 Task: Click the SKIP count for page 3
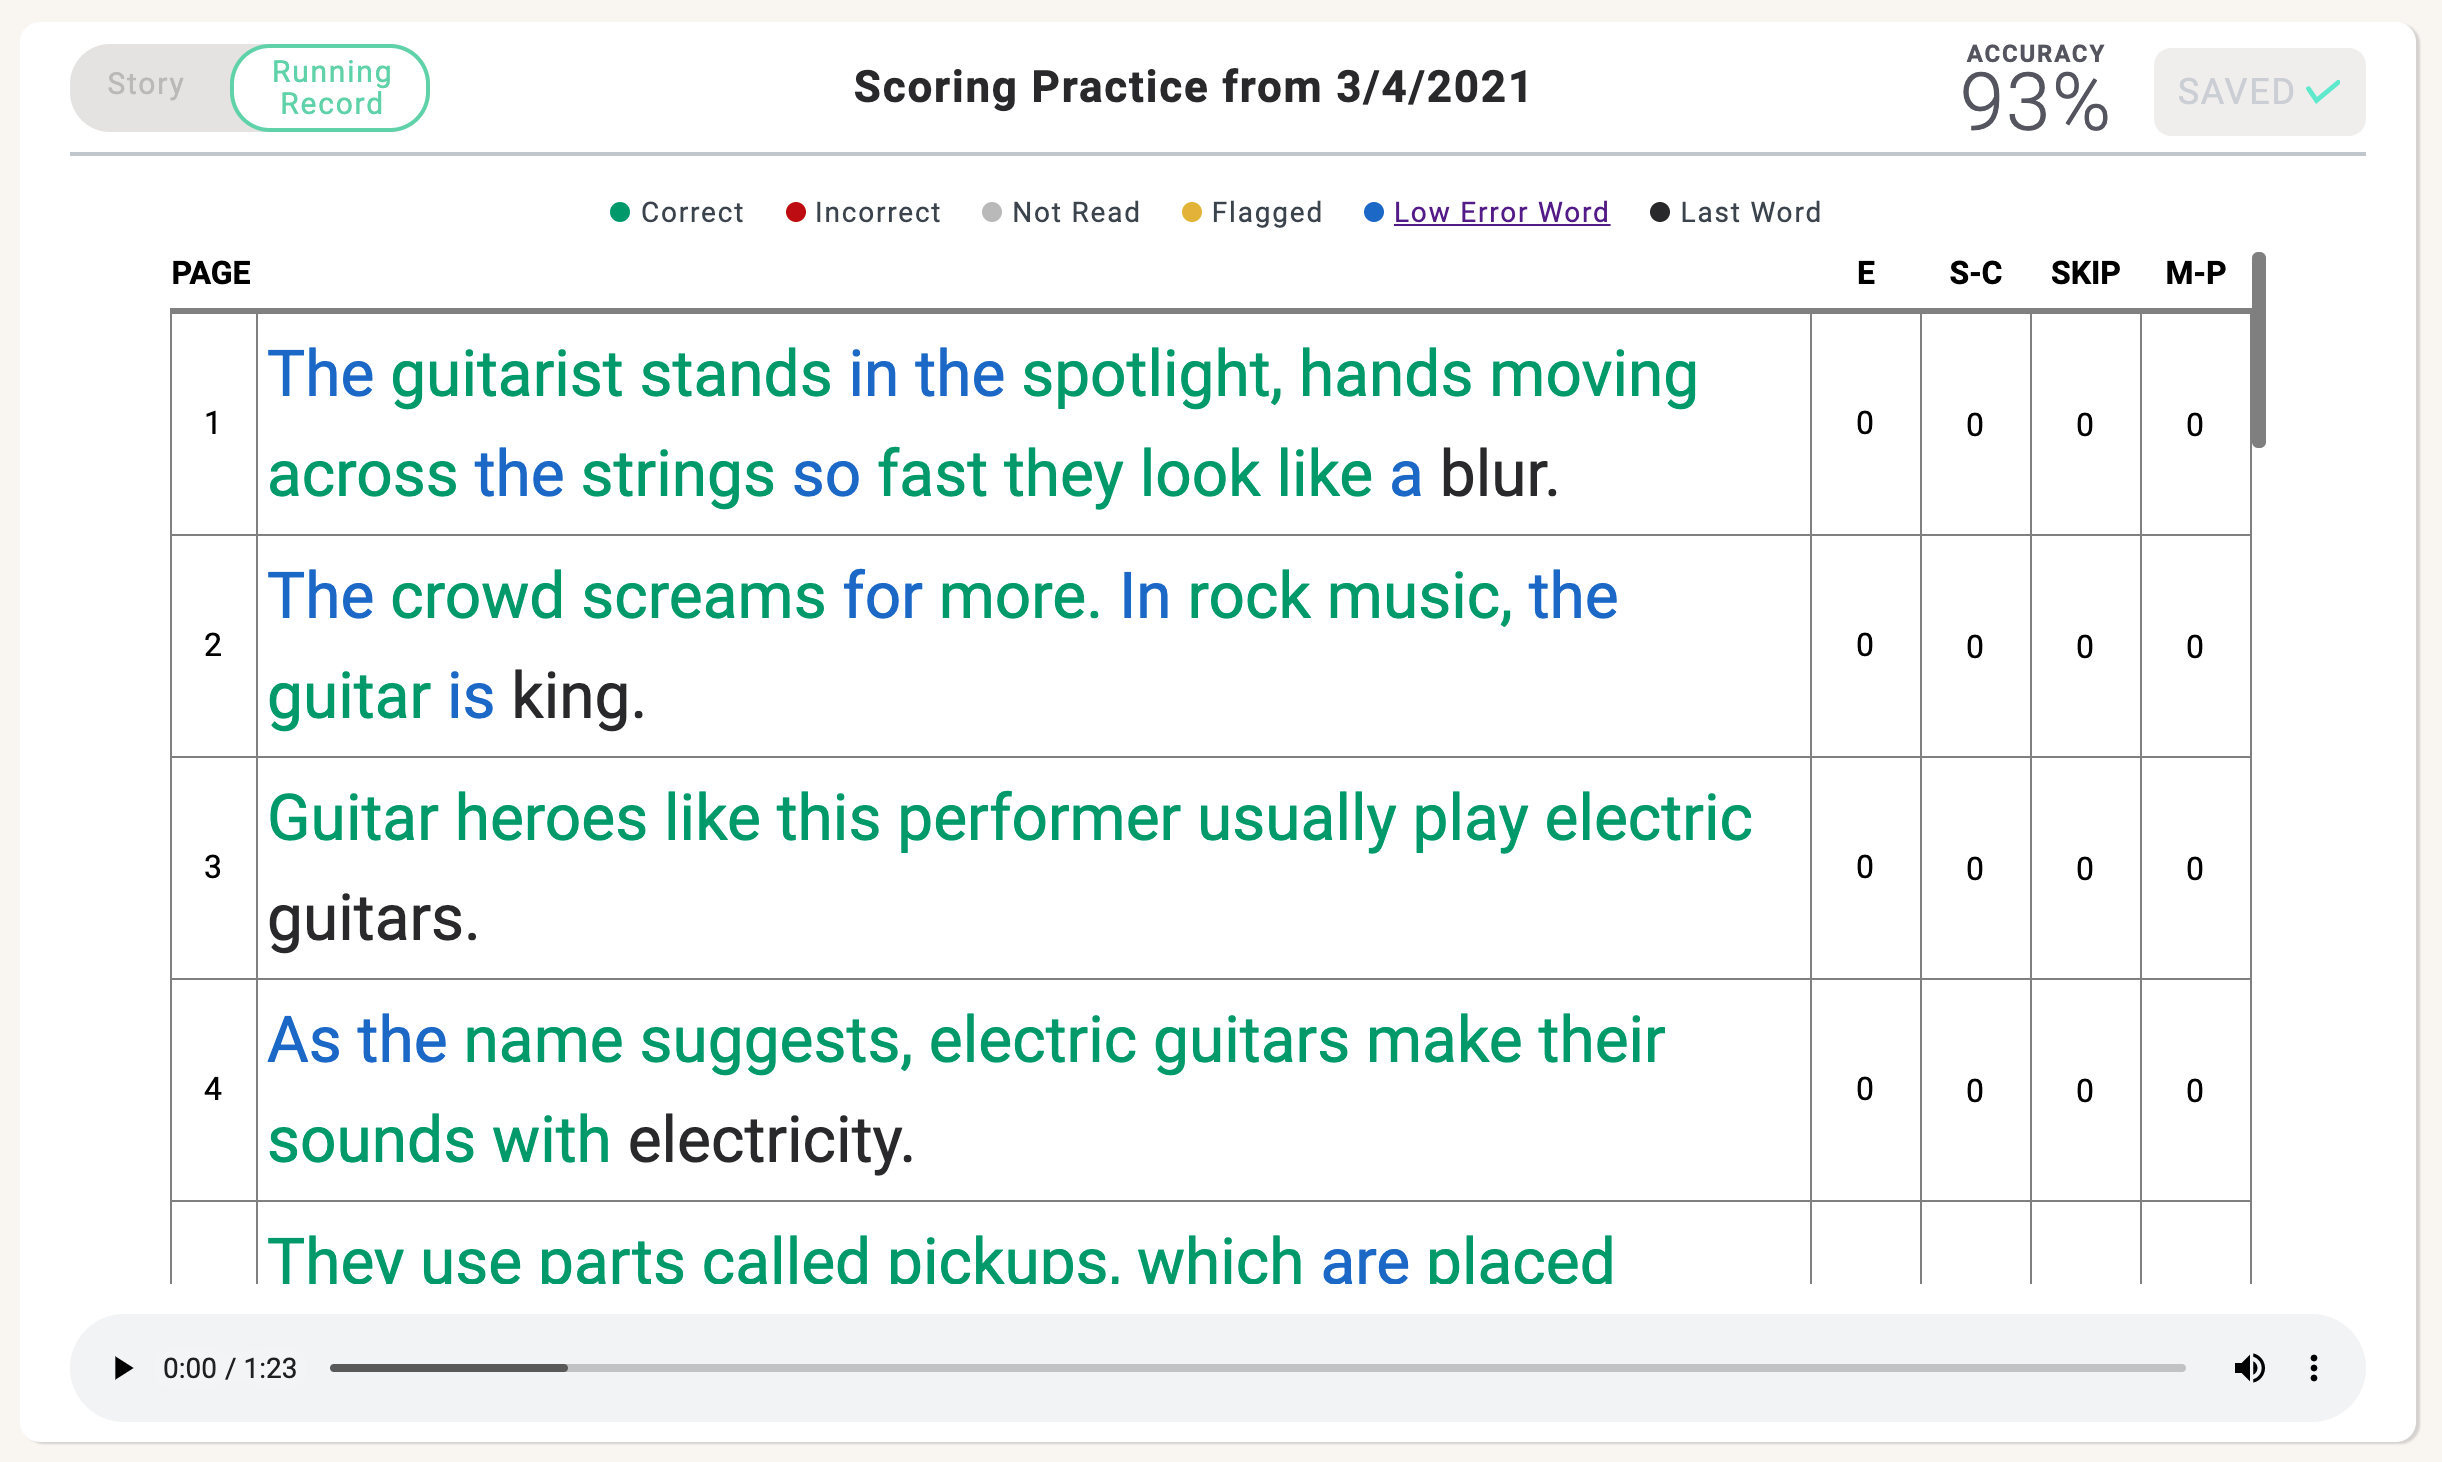coord(2085,868)
